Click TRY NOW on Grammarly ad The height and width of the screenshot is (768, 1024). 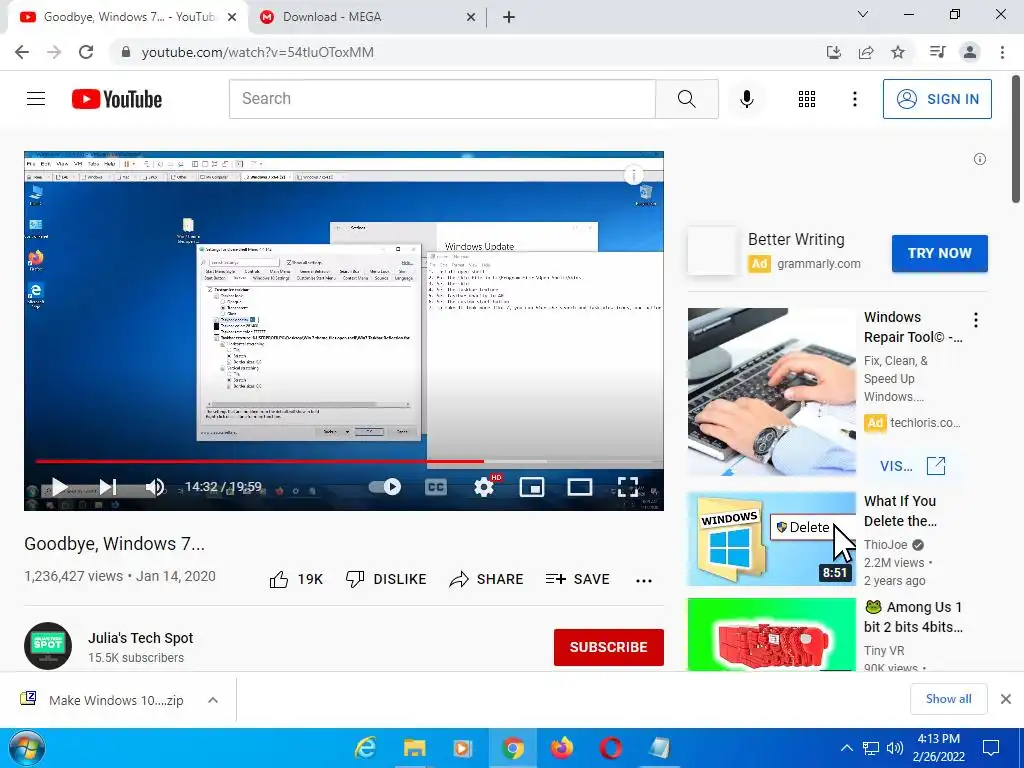[x=940, y=253]
